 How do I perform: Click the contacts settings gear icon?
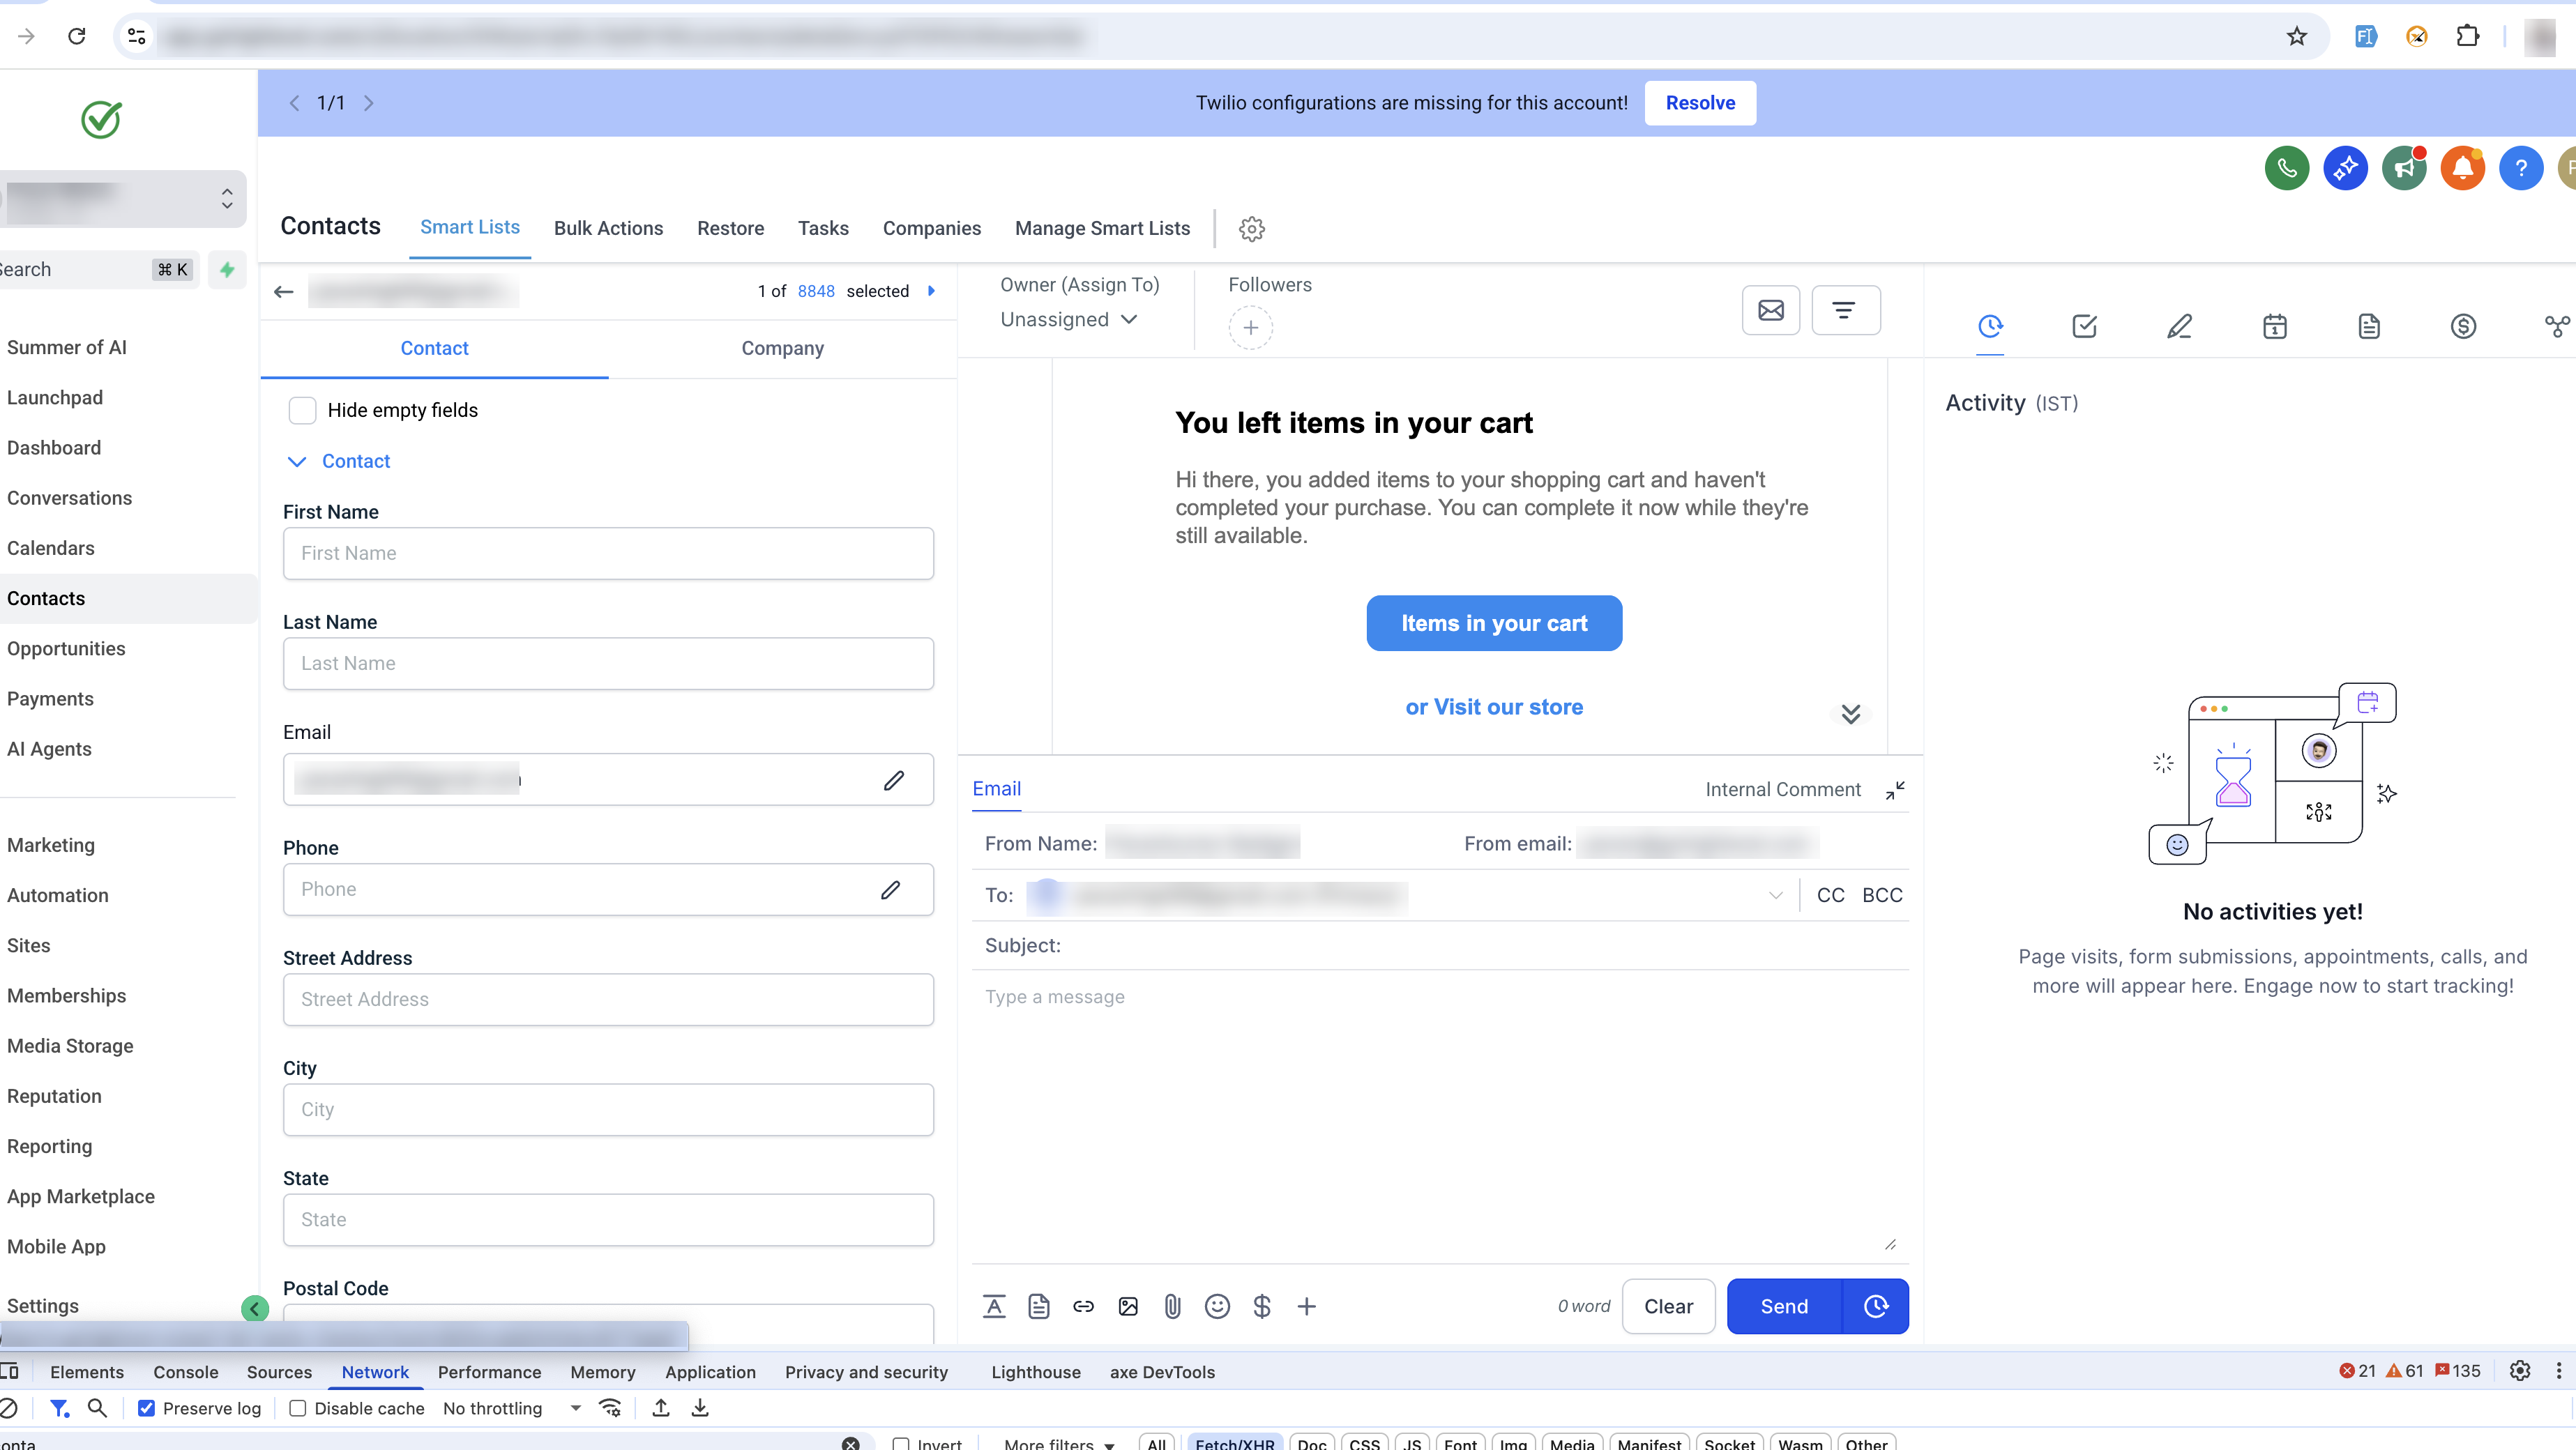(1251, 229)
